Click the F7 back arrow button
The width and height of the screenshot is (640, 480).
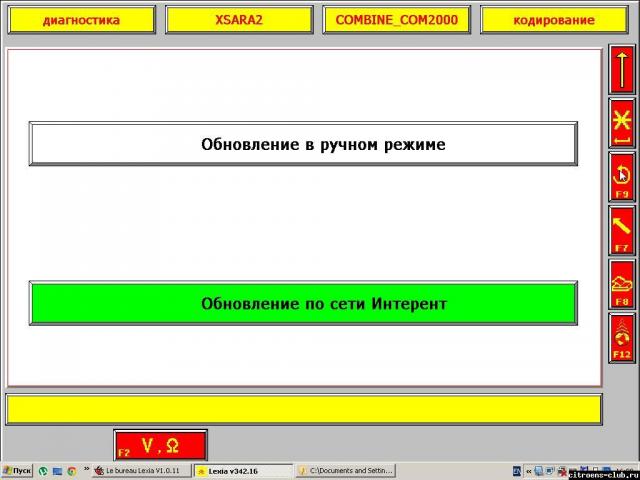click(622, 231)
